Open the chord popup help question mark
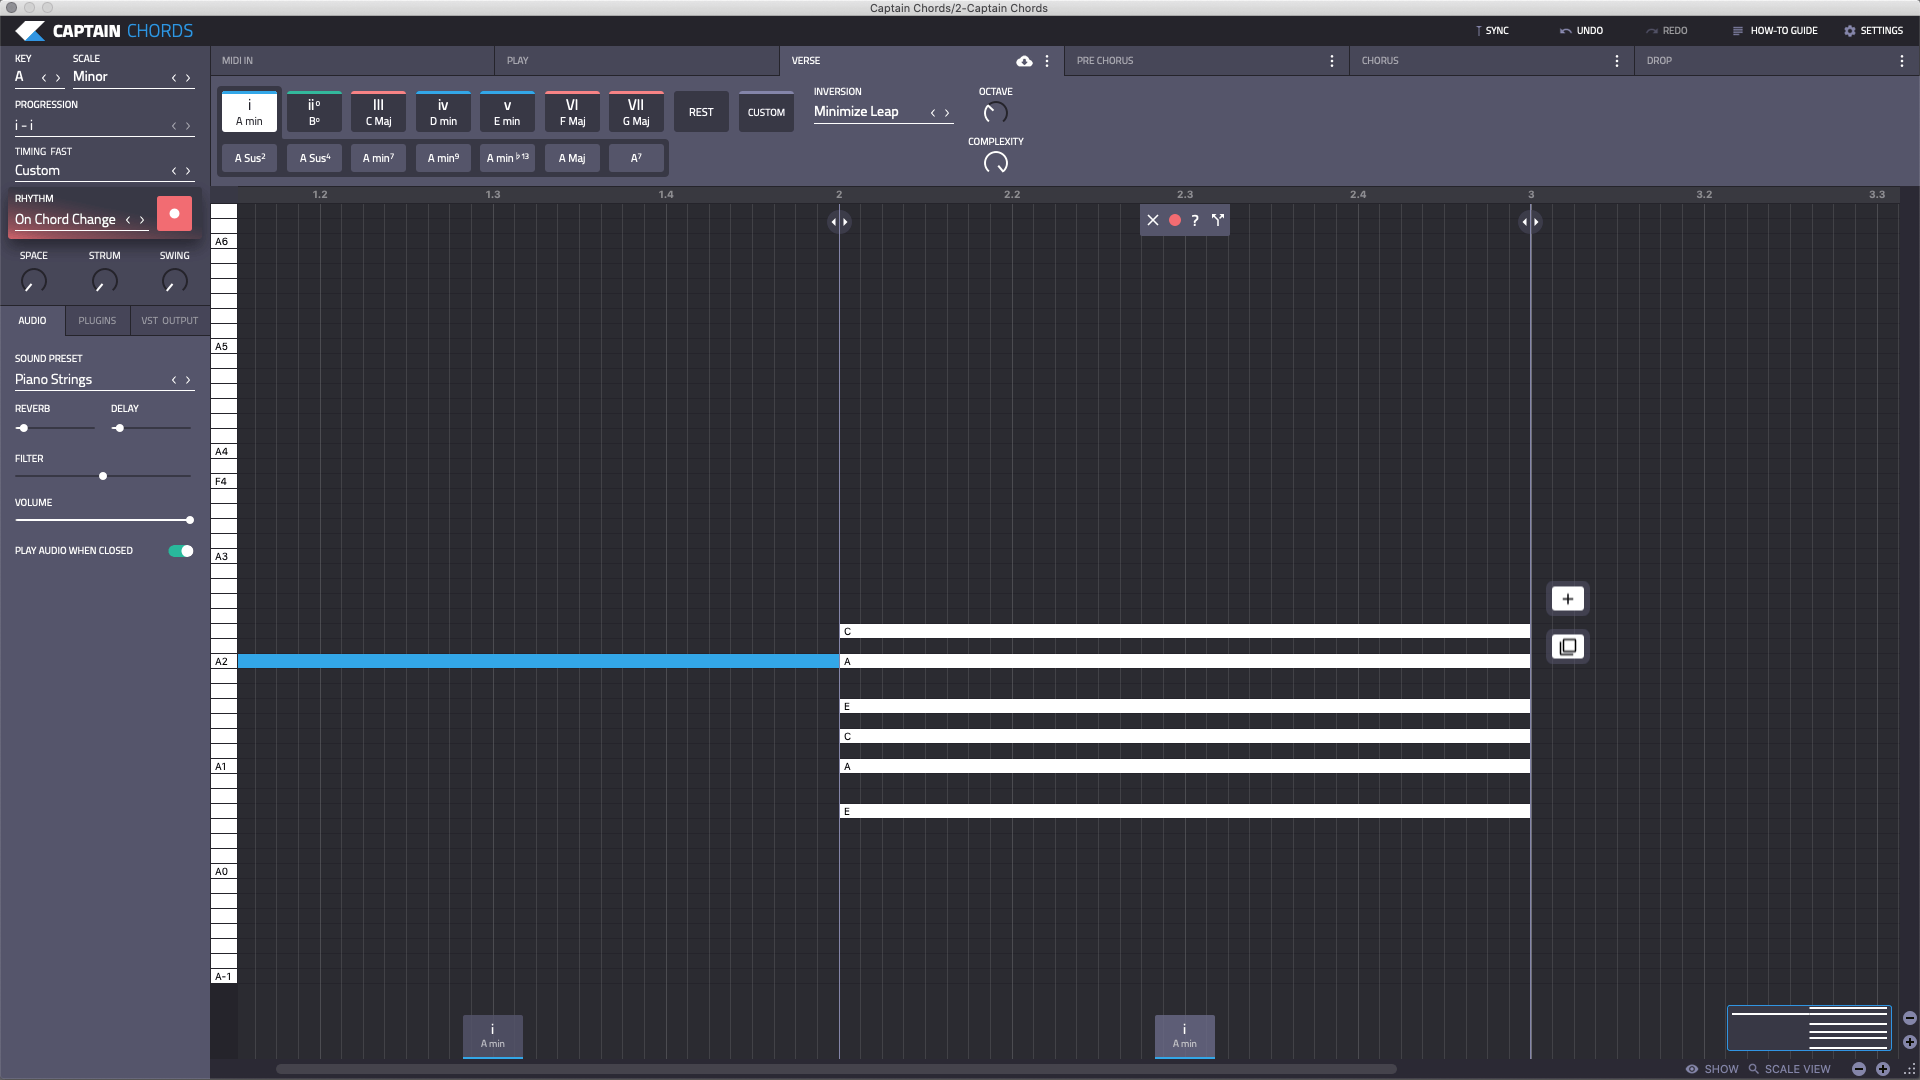 click(1195, 221)
